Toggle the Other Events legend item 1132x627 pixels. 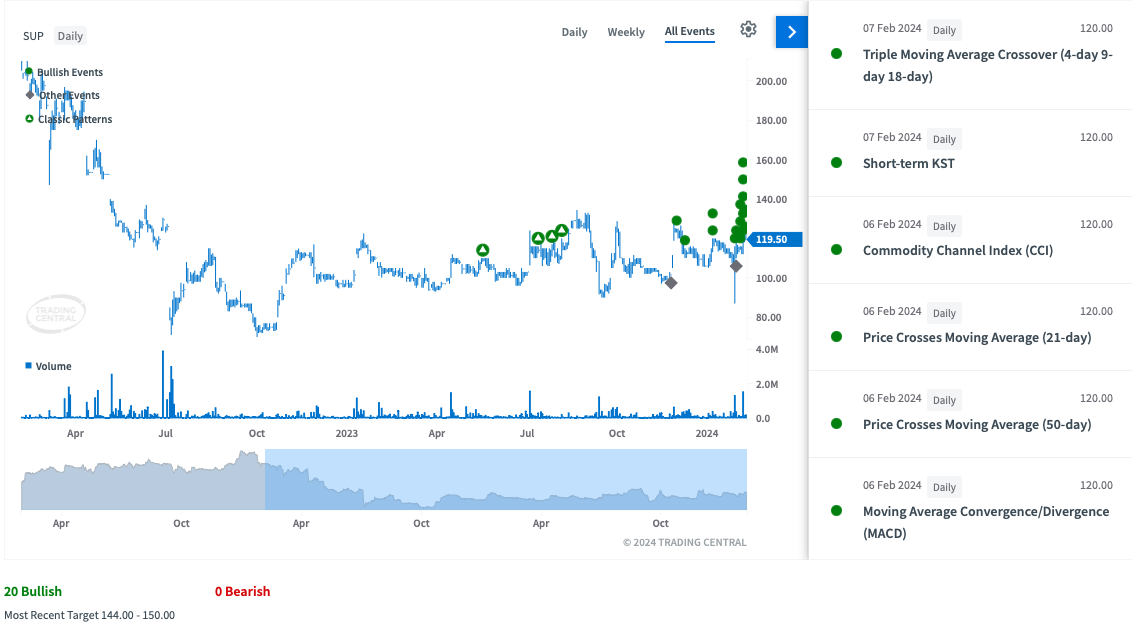click(64, 95)
